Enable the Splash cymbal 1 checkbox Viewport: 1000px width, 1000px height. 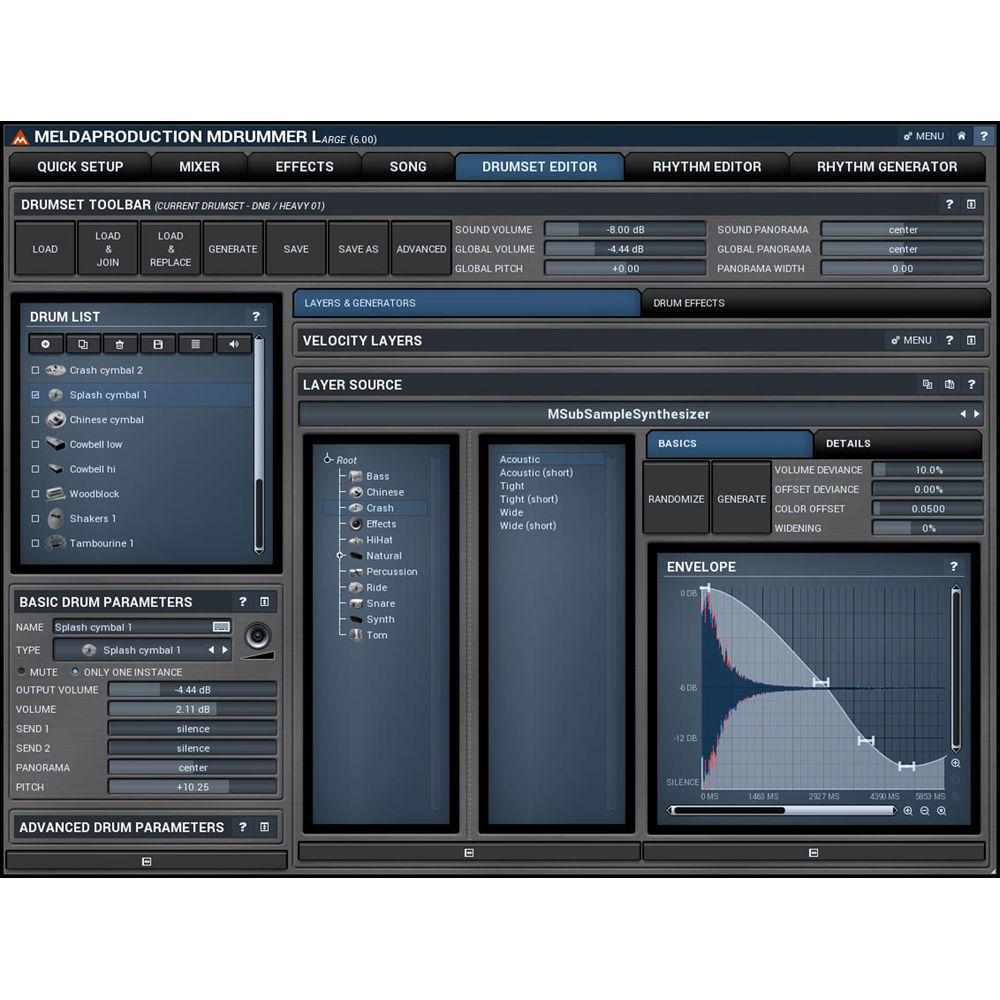pyautogui.click(x=34, y=394)
